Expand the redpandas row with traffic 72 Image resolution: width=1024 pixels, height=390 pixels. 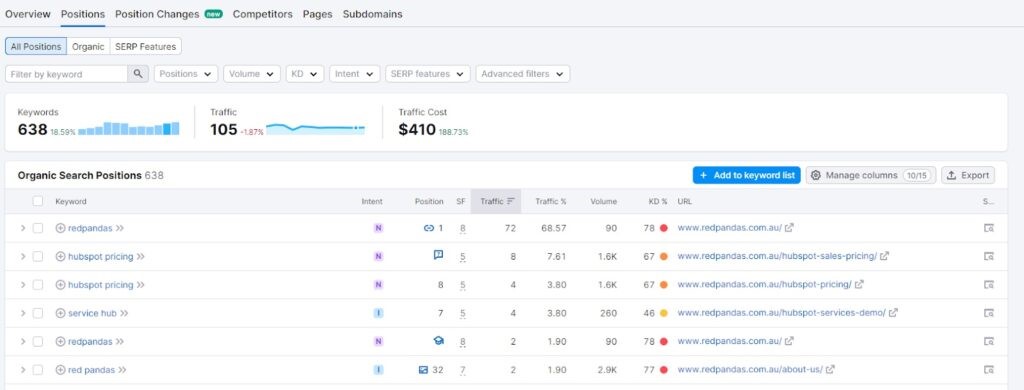(22, 228)
